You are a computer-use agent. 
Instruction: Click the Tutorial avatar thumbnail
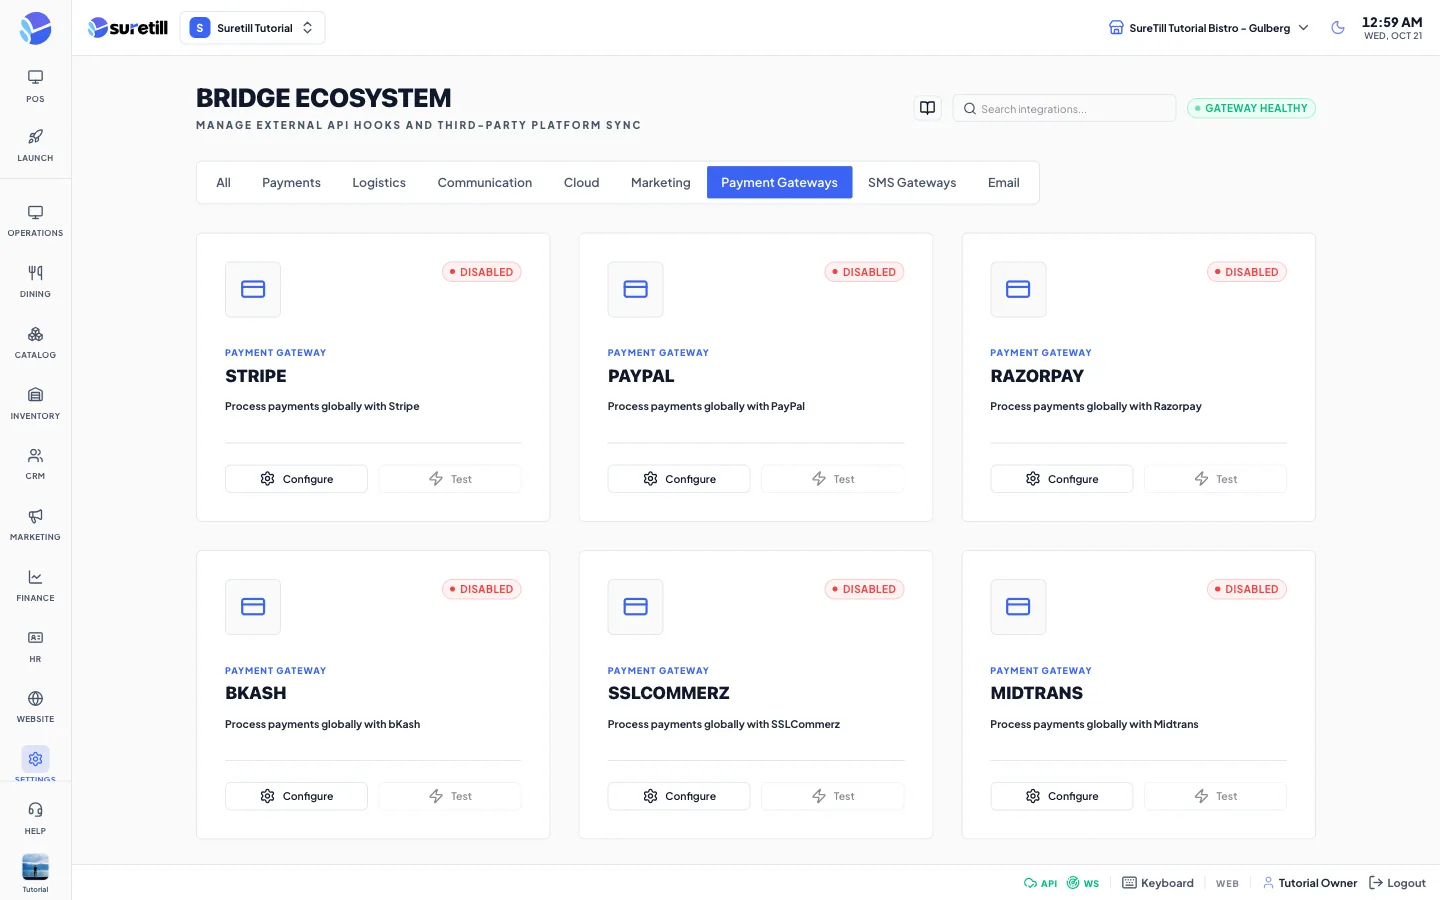[x=35, y=867]
